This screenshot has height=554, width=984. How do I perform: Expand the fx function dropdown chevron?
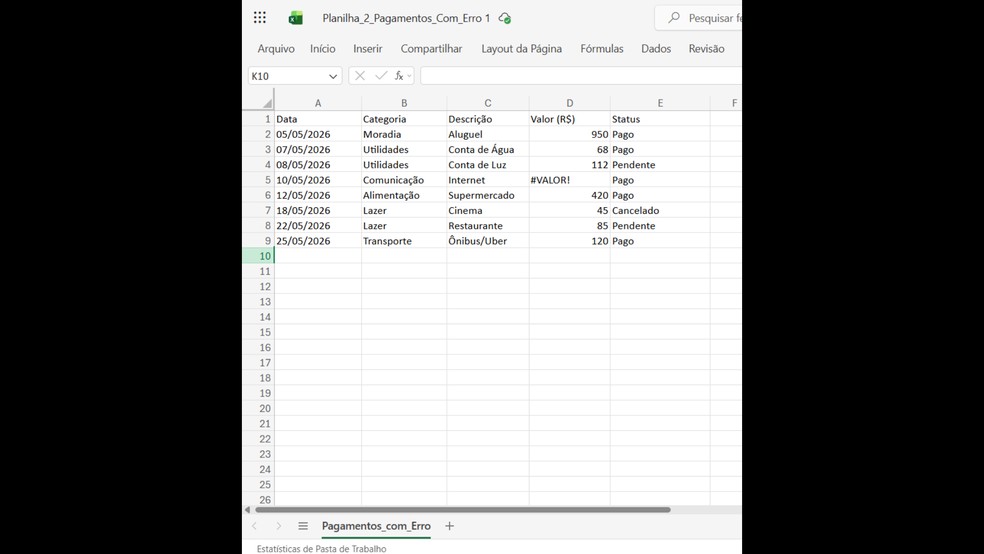coord(409,76)
